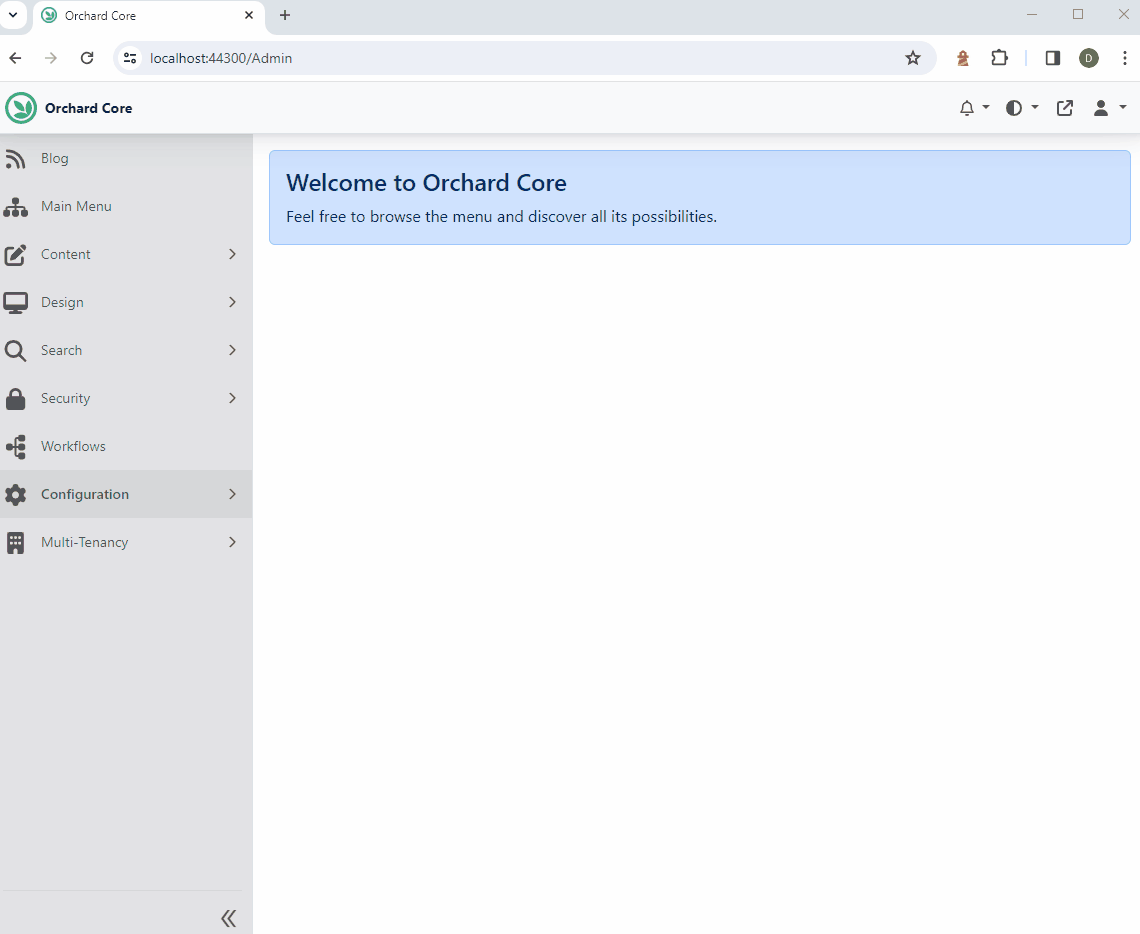This screenshot has height=934, width=1140.
Task: Expand the Design menu chevron
Action: (x=233, y=302)
